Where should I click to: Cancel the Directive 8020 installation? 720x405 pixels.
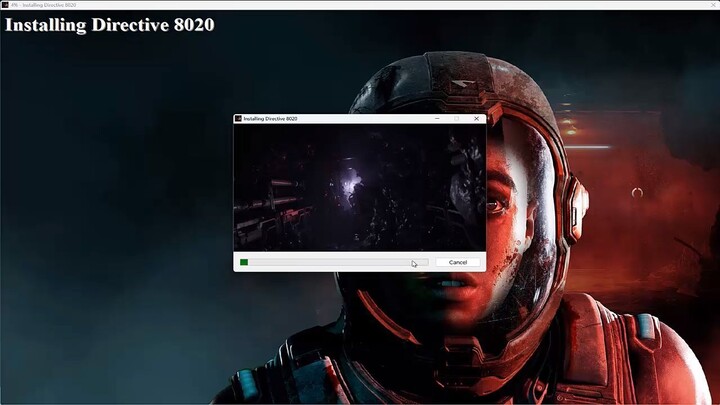457,262
